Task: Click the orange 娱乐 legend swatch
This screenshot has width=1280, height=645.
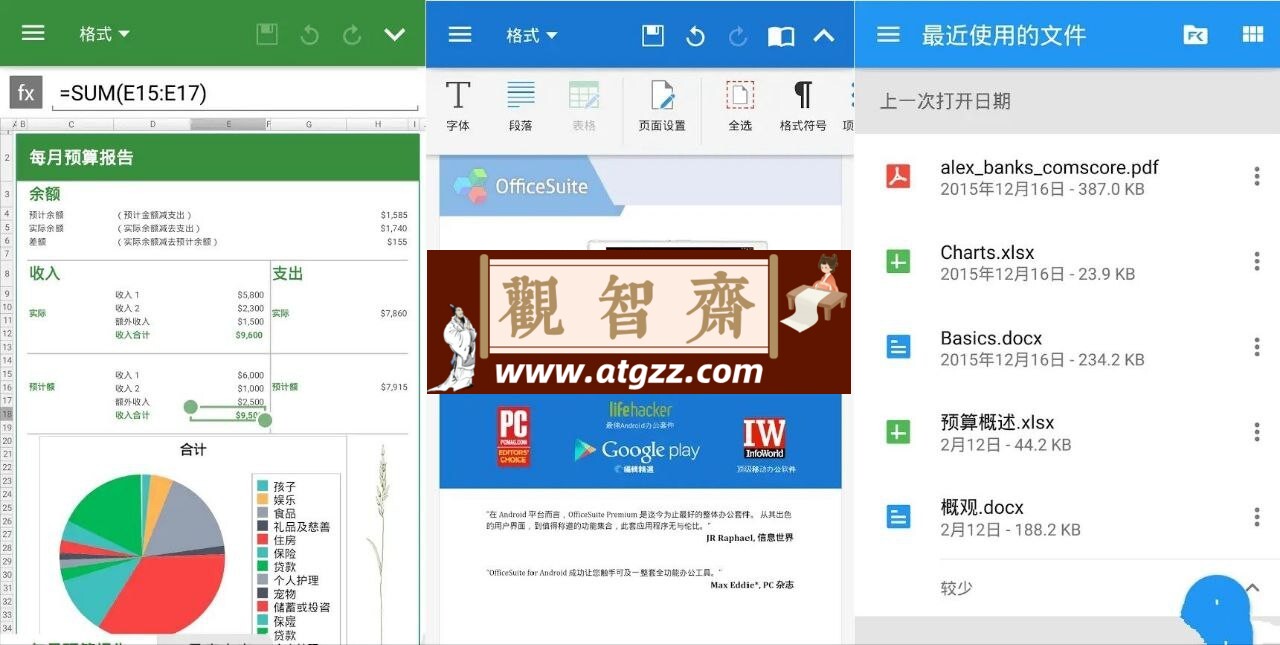Action: coord(262,499)
